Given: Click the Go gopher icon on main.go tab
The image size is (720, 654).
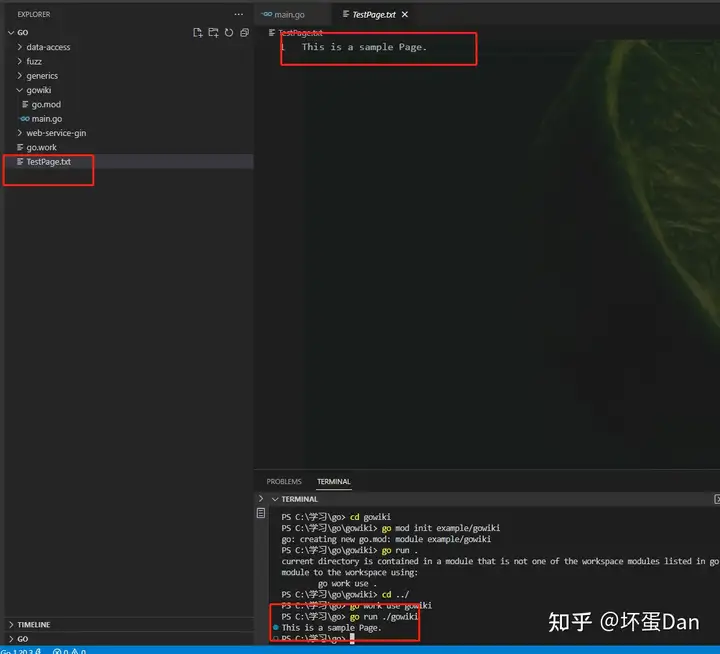Looking at the screenshot, I should coord(267,15).
